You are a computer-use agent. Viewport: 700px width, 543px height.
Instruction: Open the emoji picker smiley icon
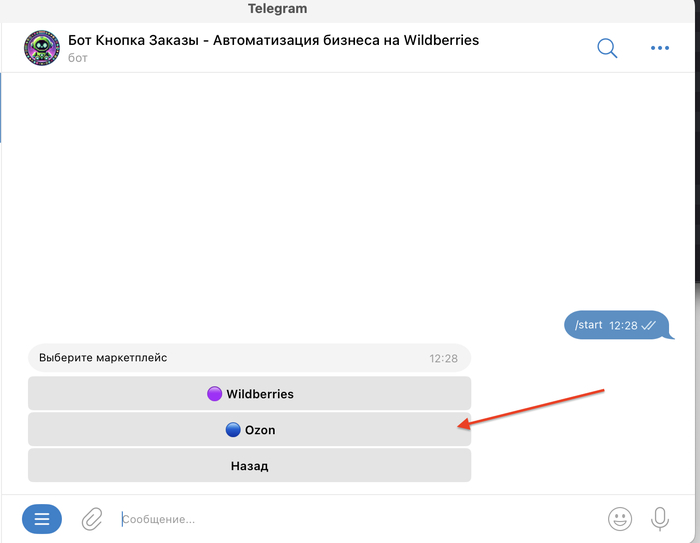tap(620, 519)
